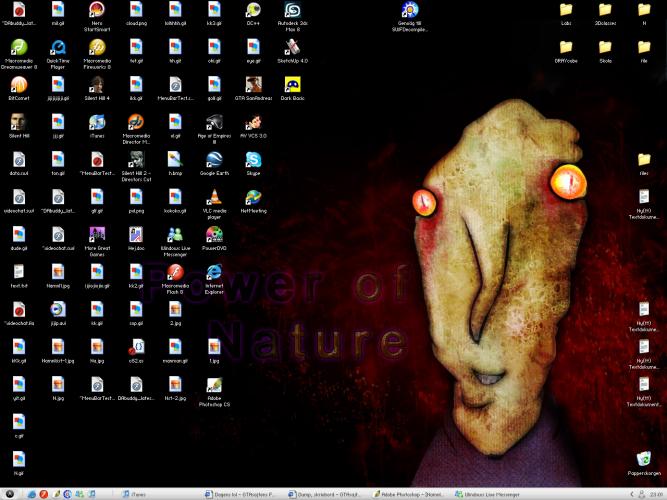Viewport: 667px width, 500px height.
Task: Open Windows Live Messenger from the taskbar
Action: [490, 494]
